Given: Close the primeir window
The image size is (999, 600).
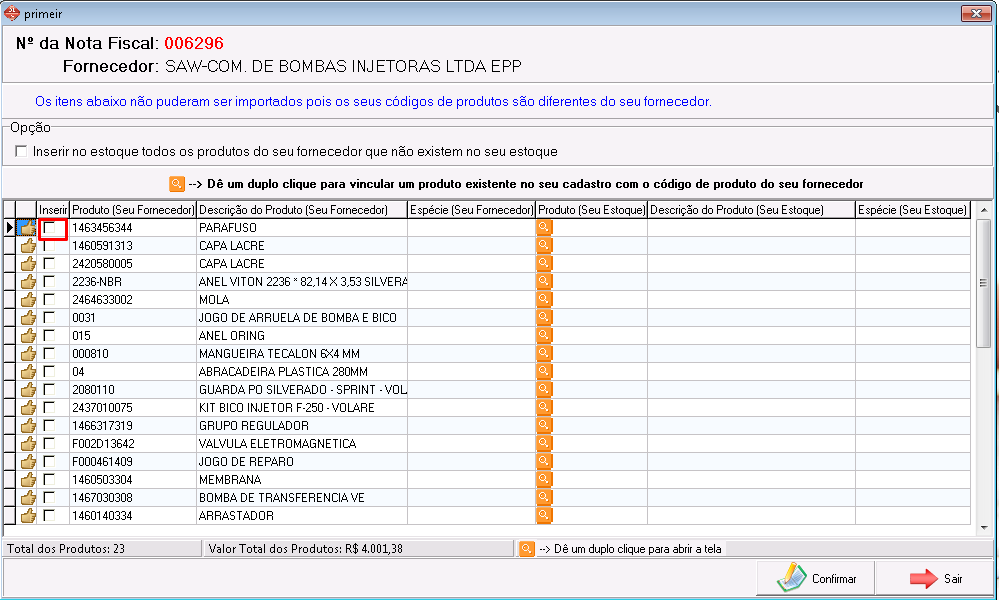Looking at the screenshot, I should pos(975,13).
